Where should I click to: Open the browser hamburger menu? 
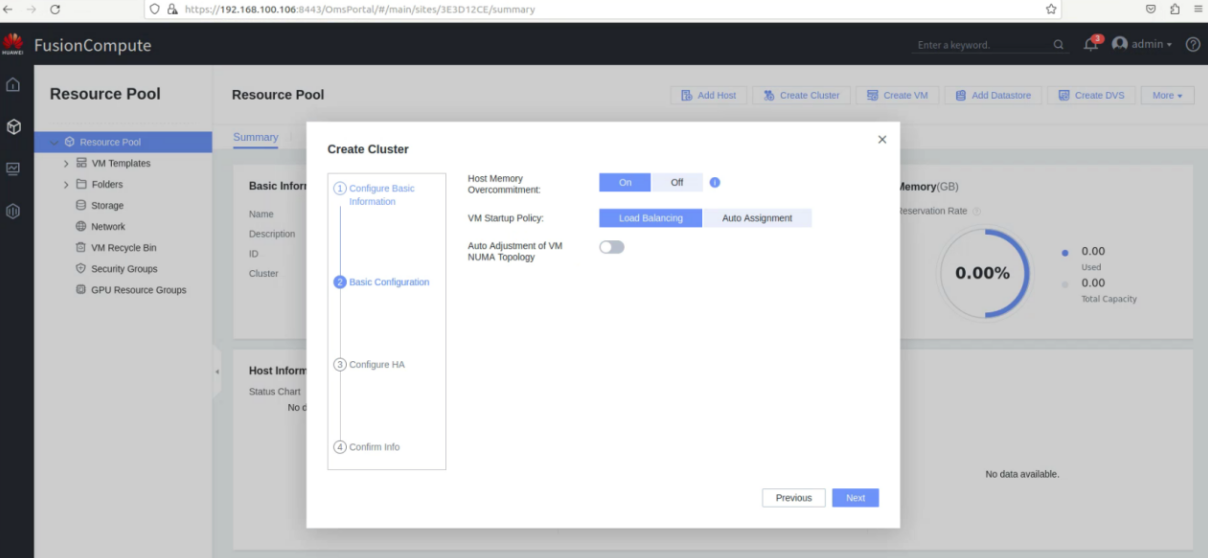(1198, 9)
